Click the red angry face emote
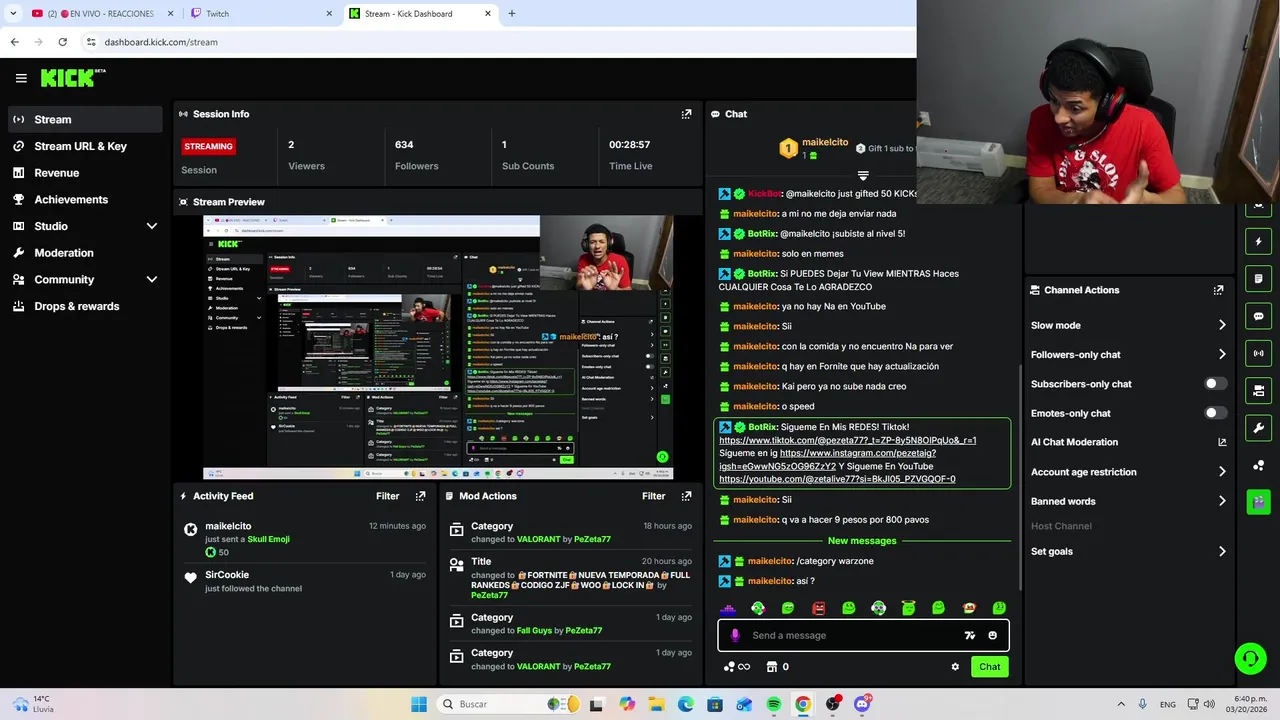 click(x=818, y=608)
